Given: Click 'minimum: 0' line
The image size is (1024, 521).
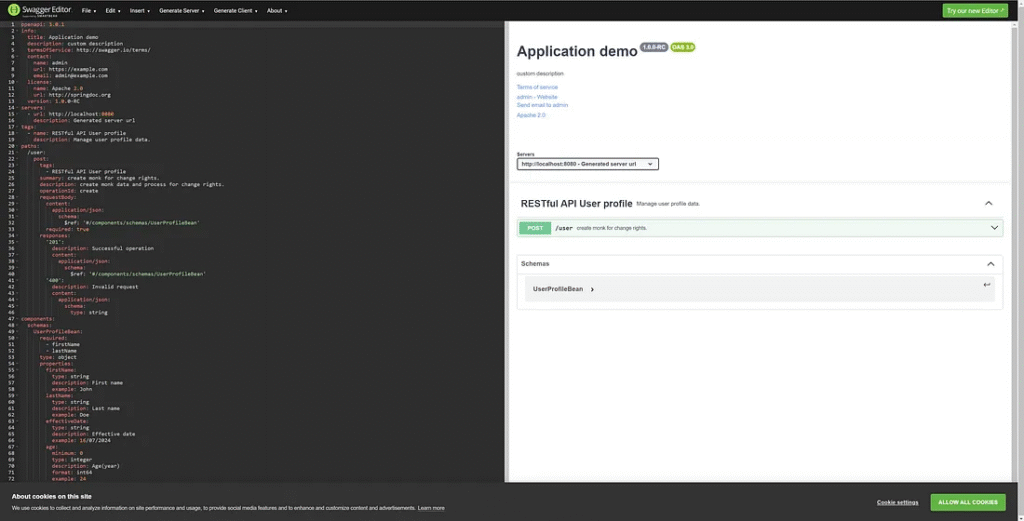Looking at the screenshot, I should 67,453.
